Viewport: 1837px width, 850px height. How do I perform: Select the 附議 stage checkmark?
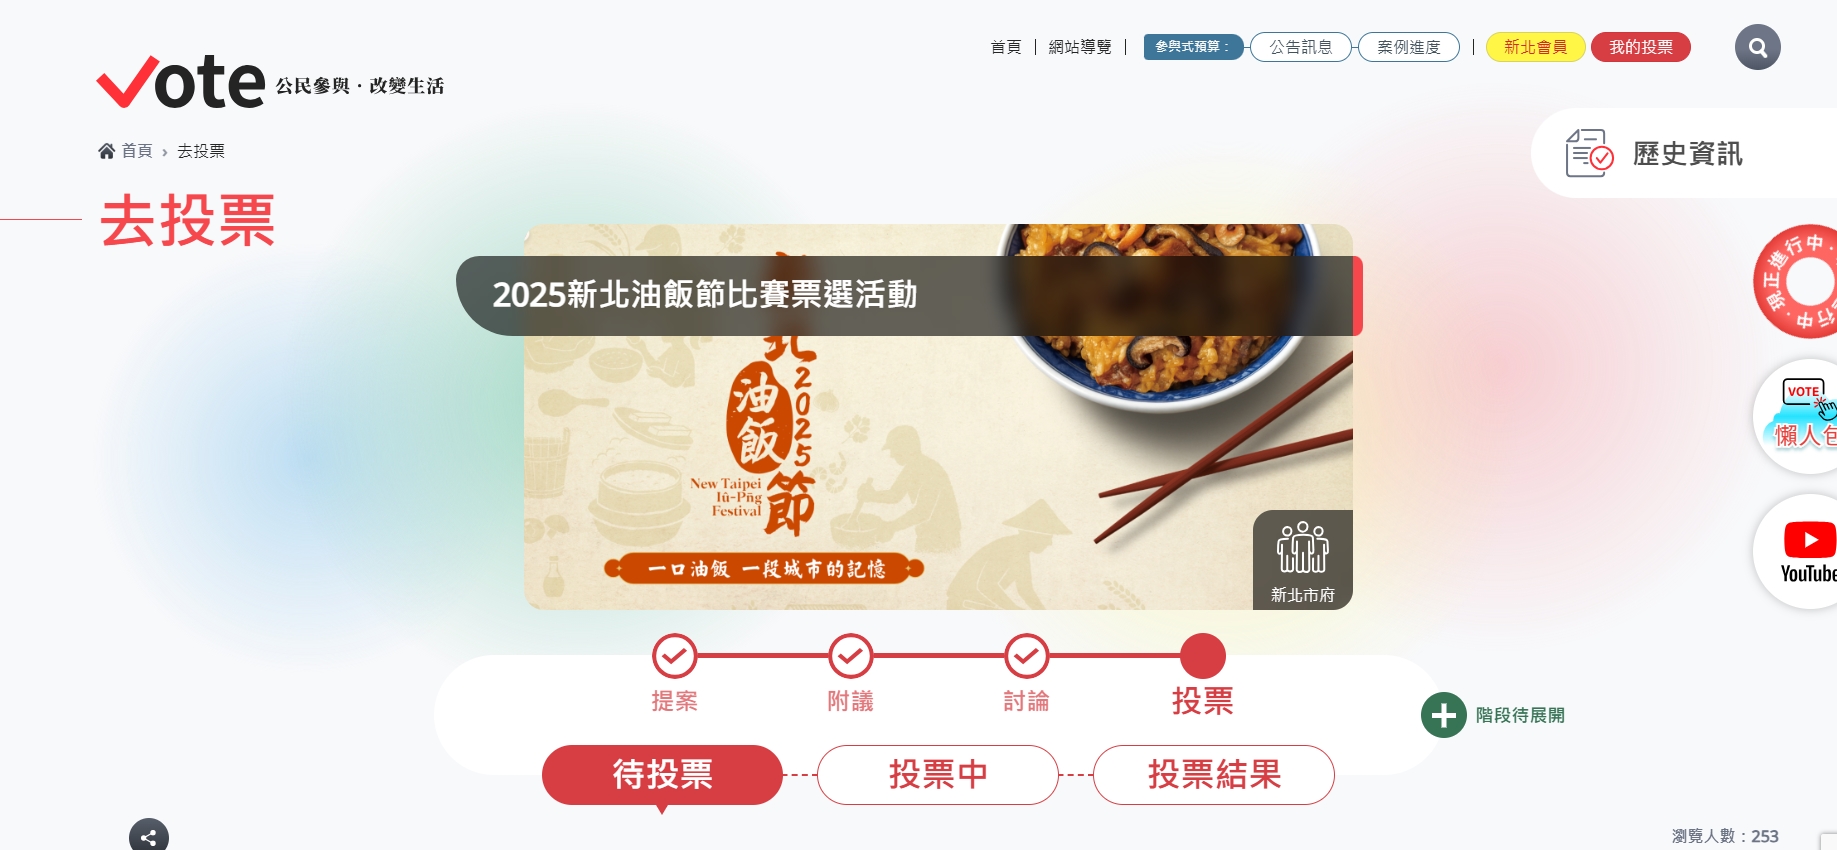pyautogui.click(x=851, y=656)
